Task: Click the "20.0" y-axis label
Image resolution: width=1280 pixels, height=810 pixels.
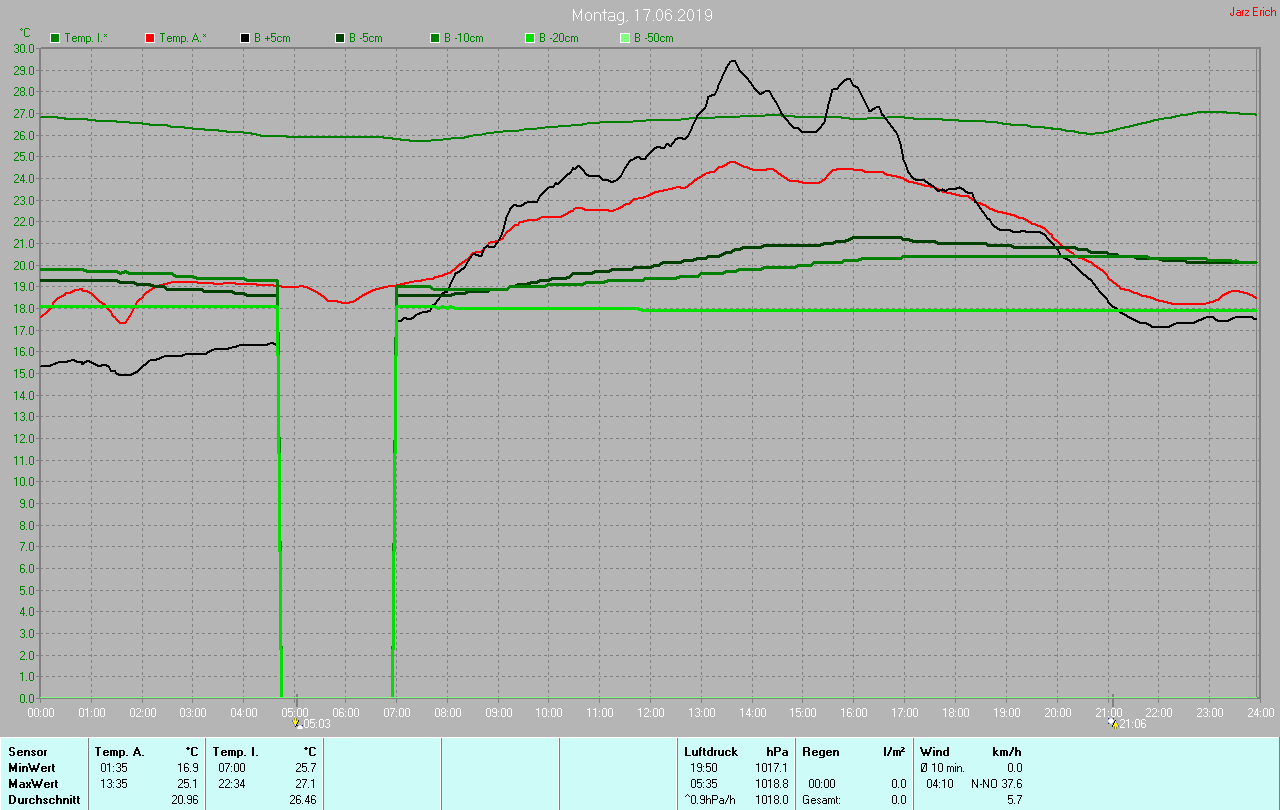Action: pos(24,265)
